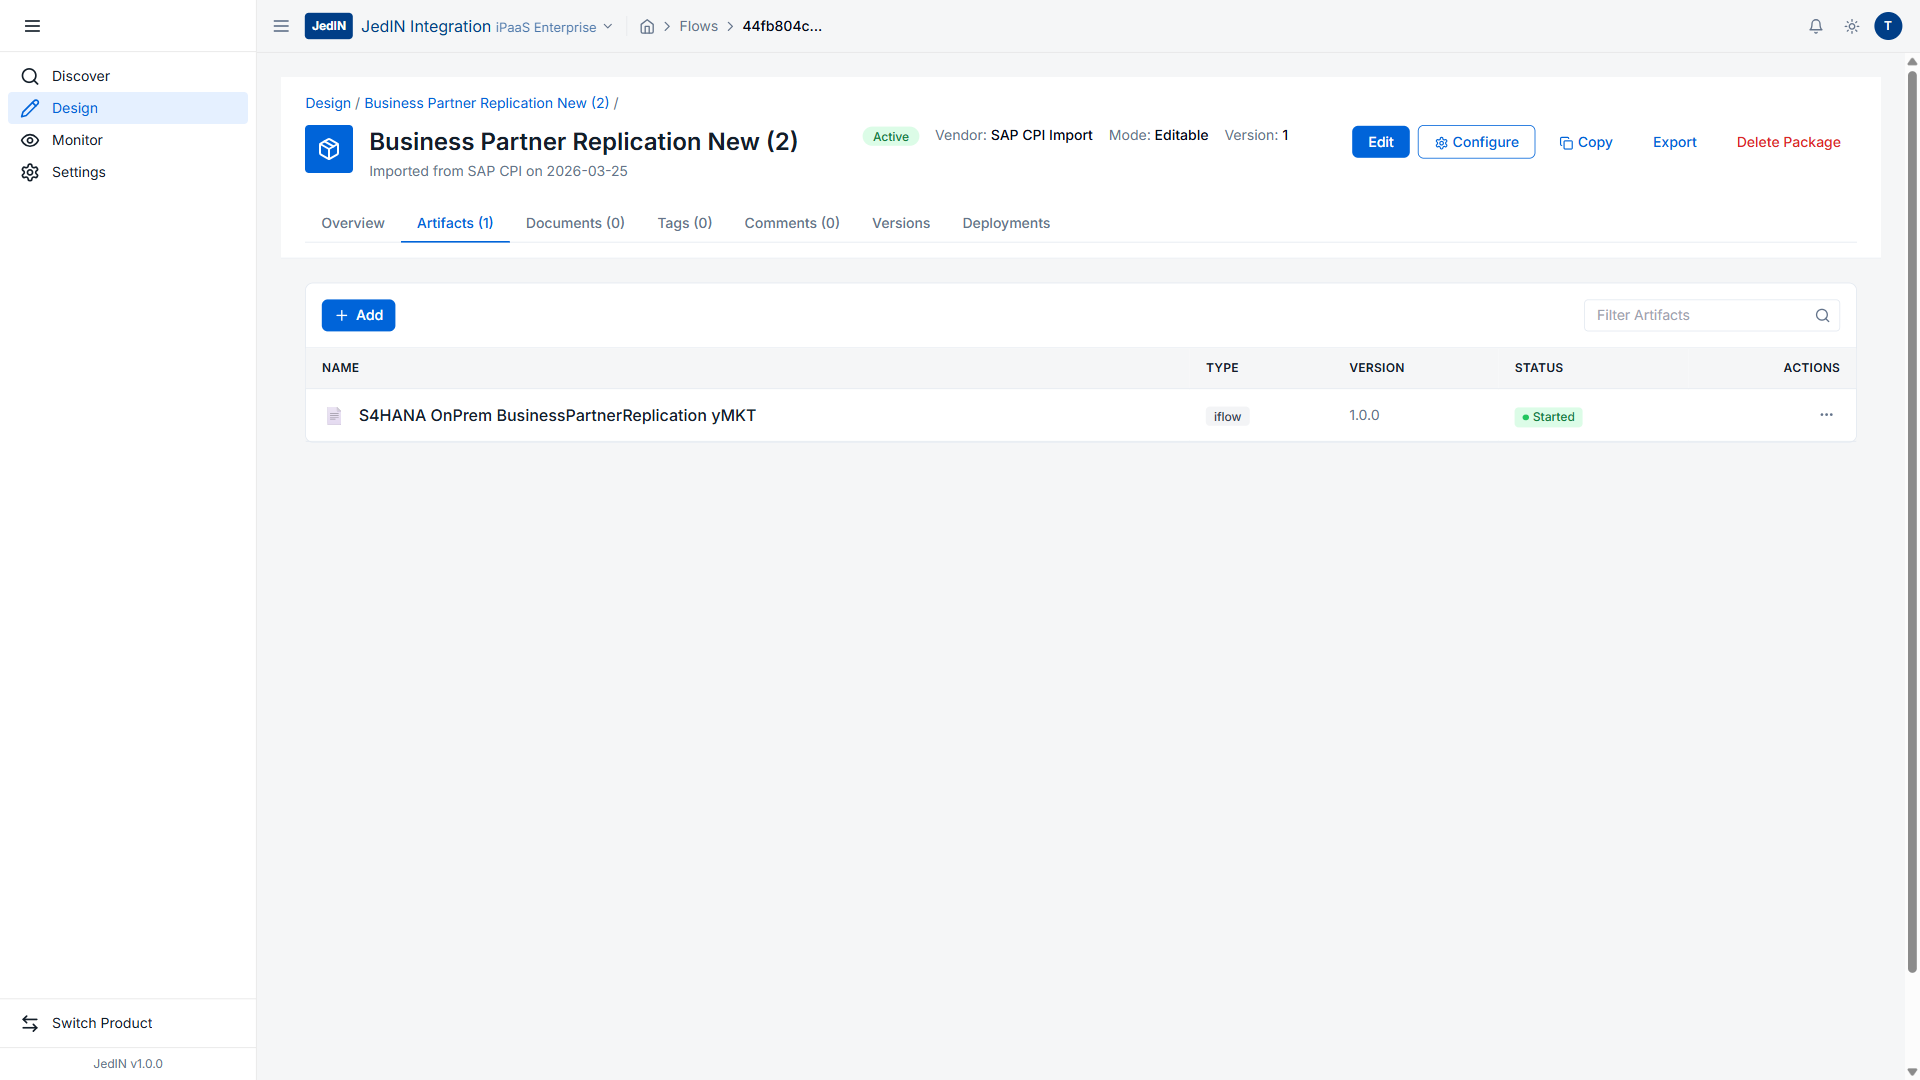Image resolution: width=1920 pixels, height=1080 pixels.
Task: Click the left sidebar hamburger menu icon
Action: click(x=32, y=26)
